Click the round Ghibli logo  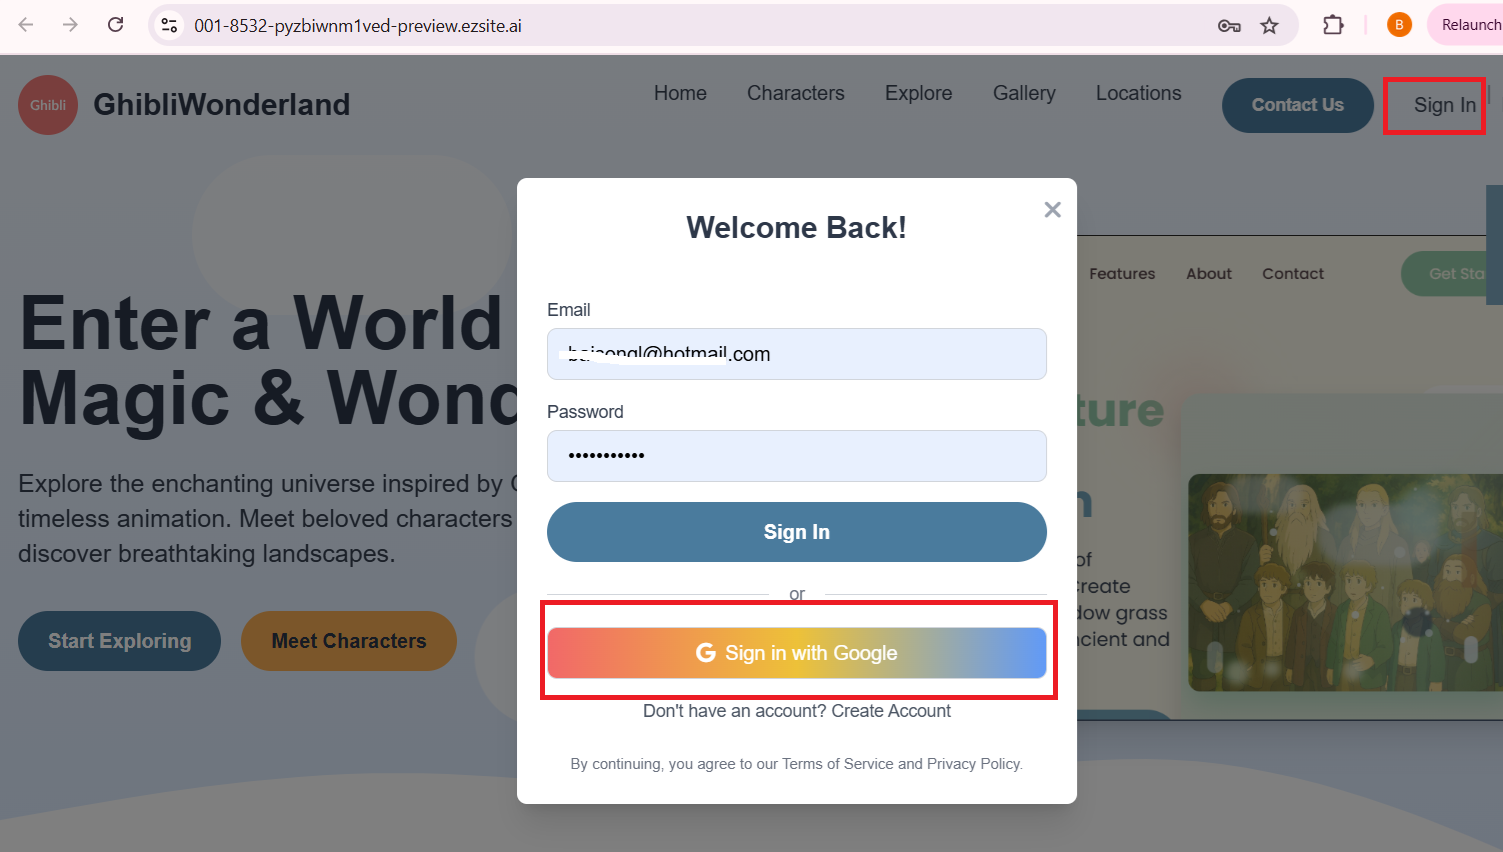click(48, 105)
